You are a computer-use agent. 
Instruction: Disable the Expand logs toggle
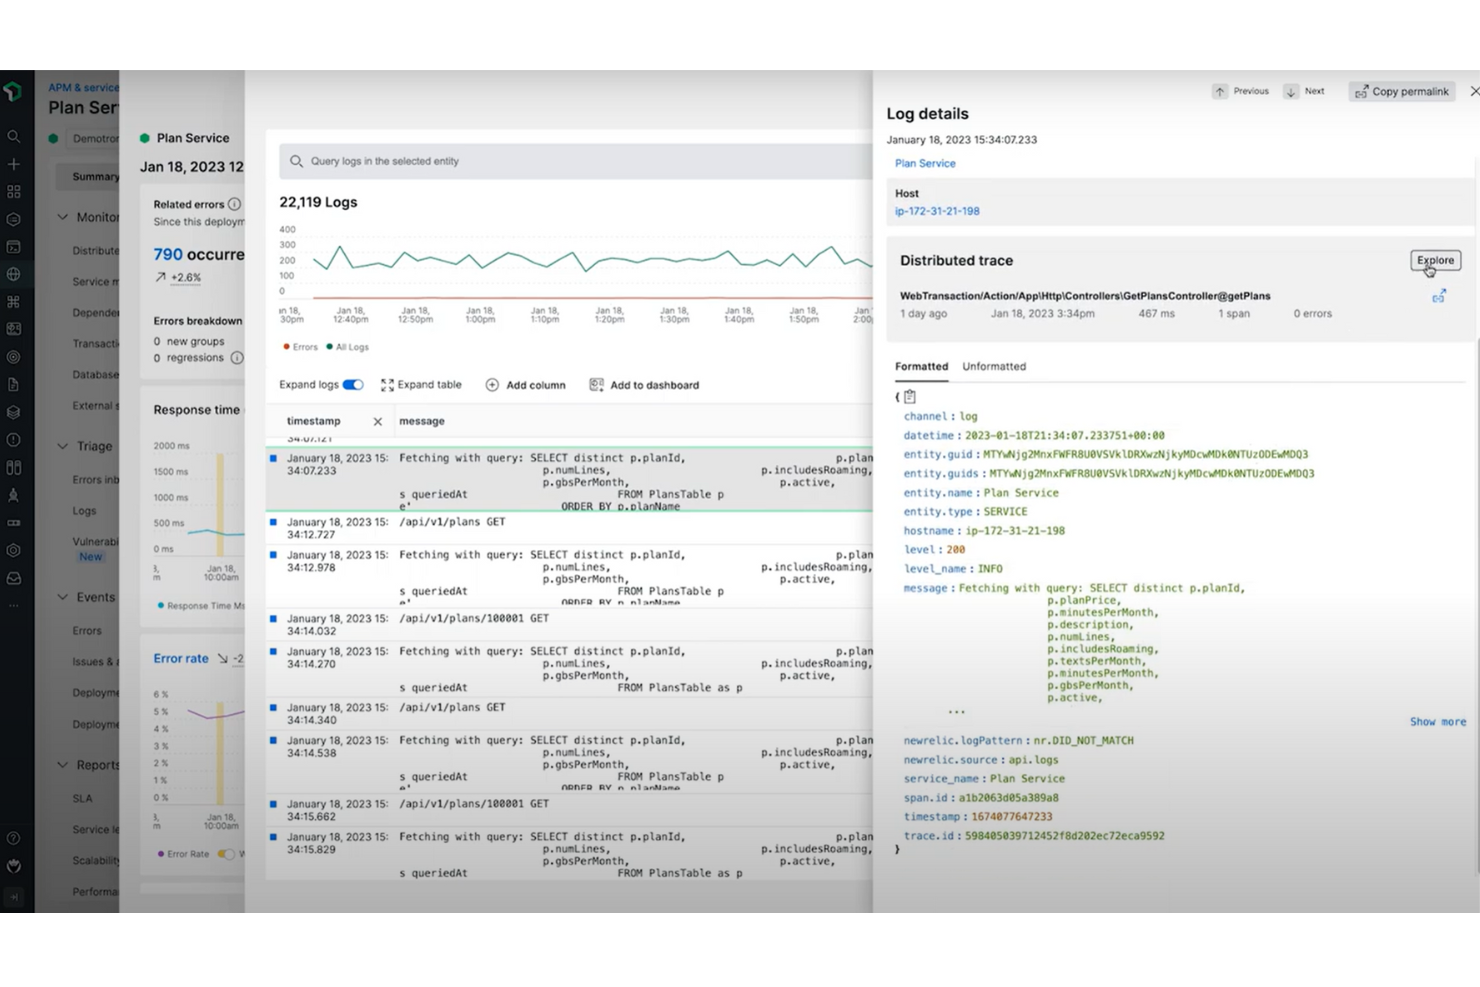(x=352, y=384)
